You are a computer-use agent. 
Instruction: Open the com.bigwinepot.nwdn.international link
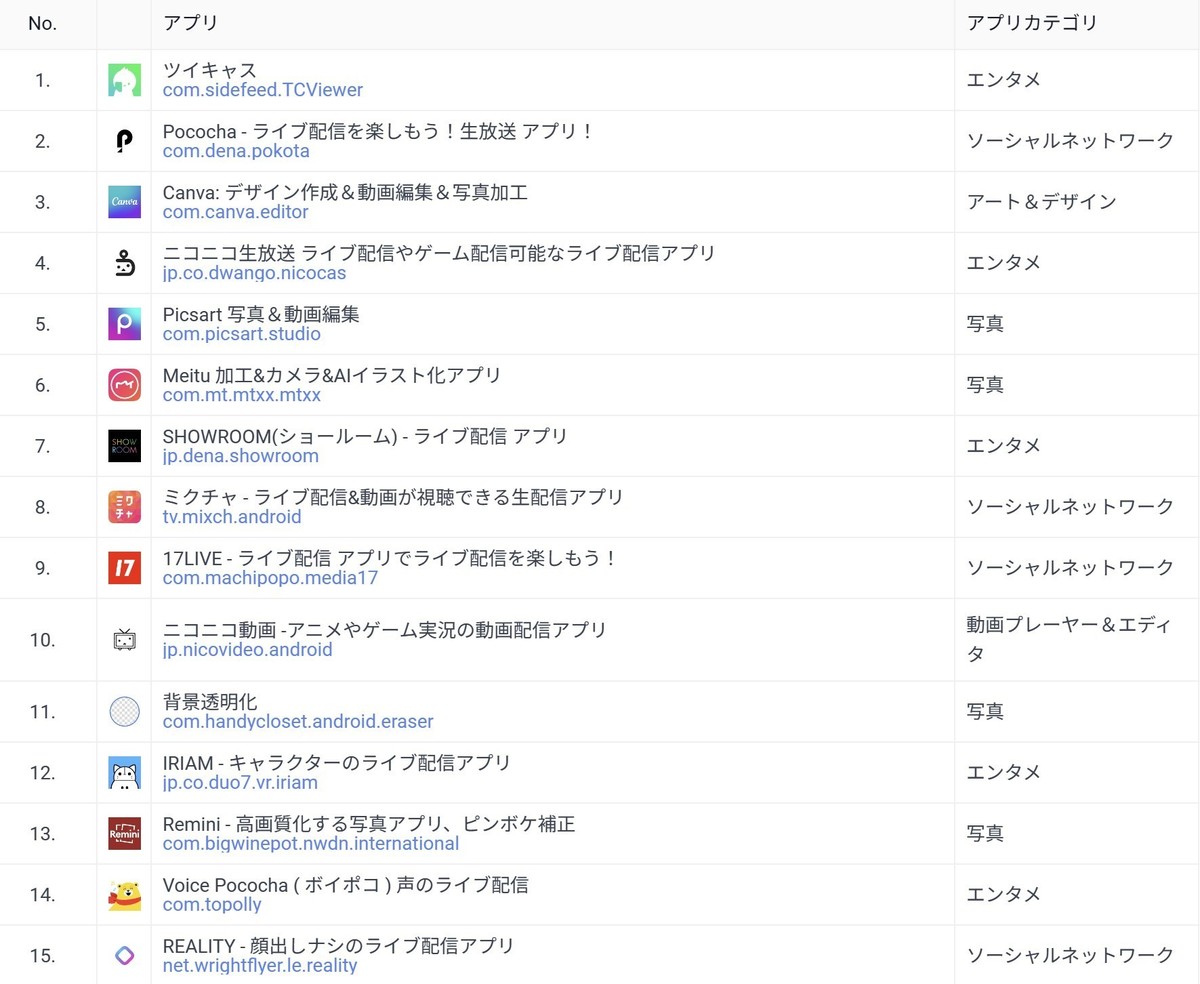tap(311, 844)
